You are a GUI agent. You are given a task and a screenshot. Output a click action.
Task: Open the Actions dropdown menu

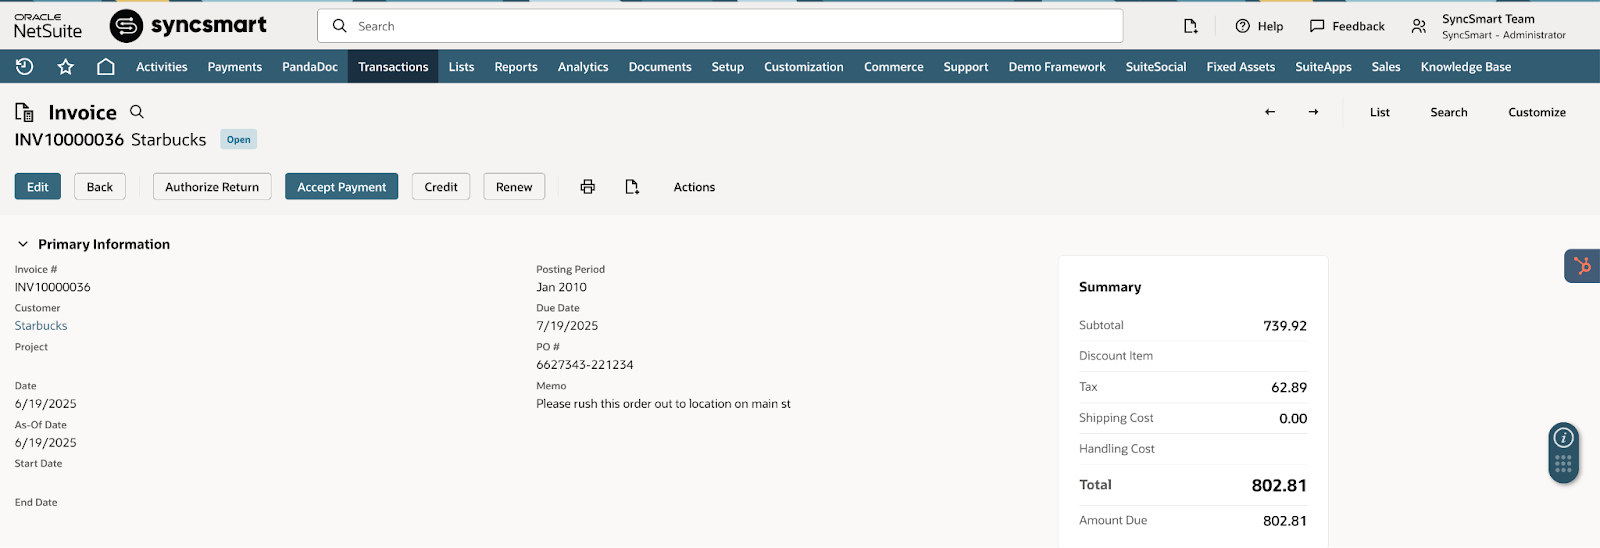tap(694, 187)
